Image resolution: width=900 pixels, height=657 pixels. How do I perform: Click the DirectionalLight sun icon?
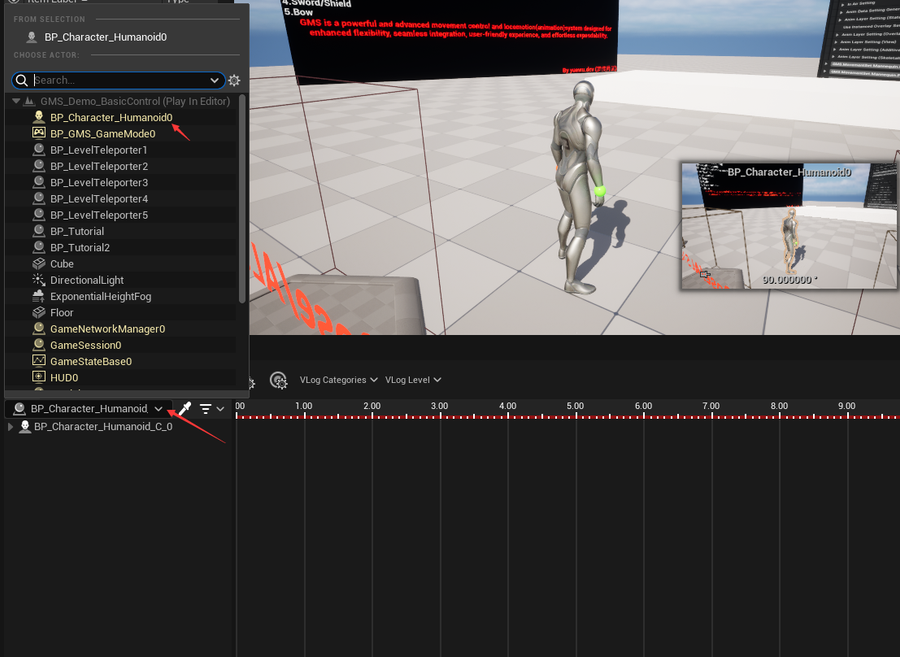(x=38, y=279)
